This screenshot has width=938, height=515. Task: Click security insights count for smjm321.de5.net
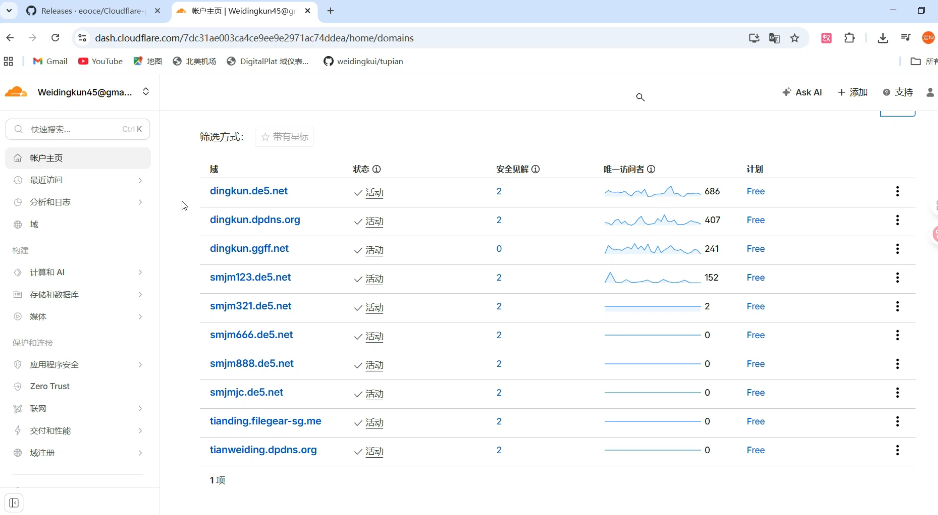tap(498, 306)
